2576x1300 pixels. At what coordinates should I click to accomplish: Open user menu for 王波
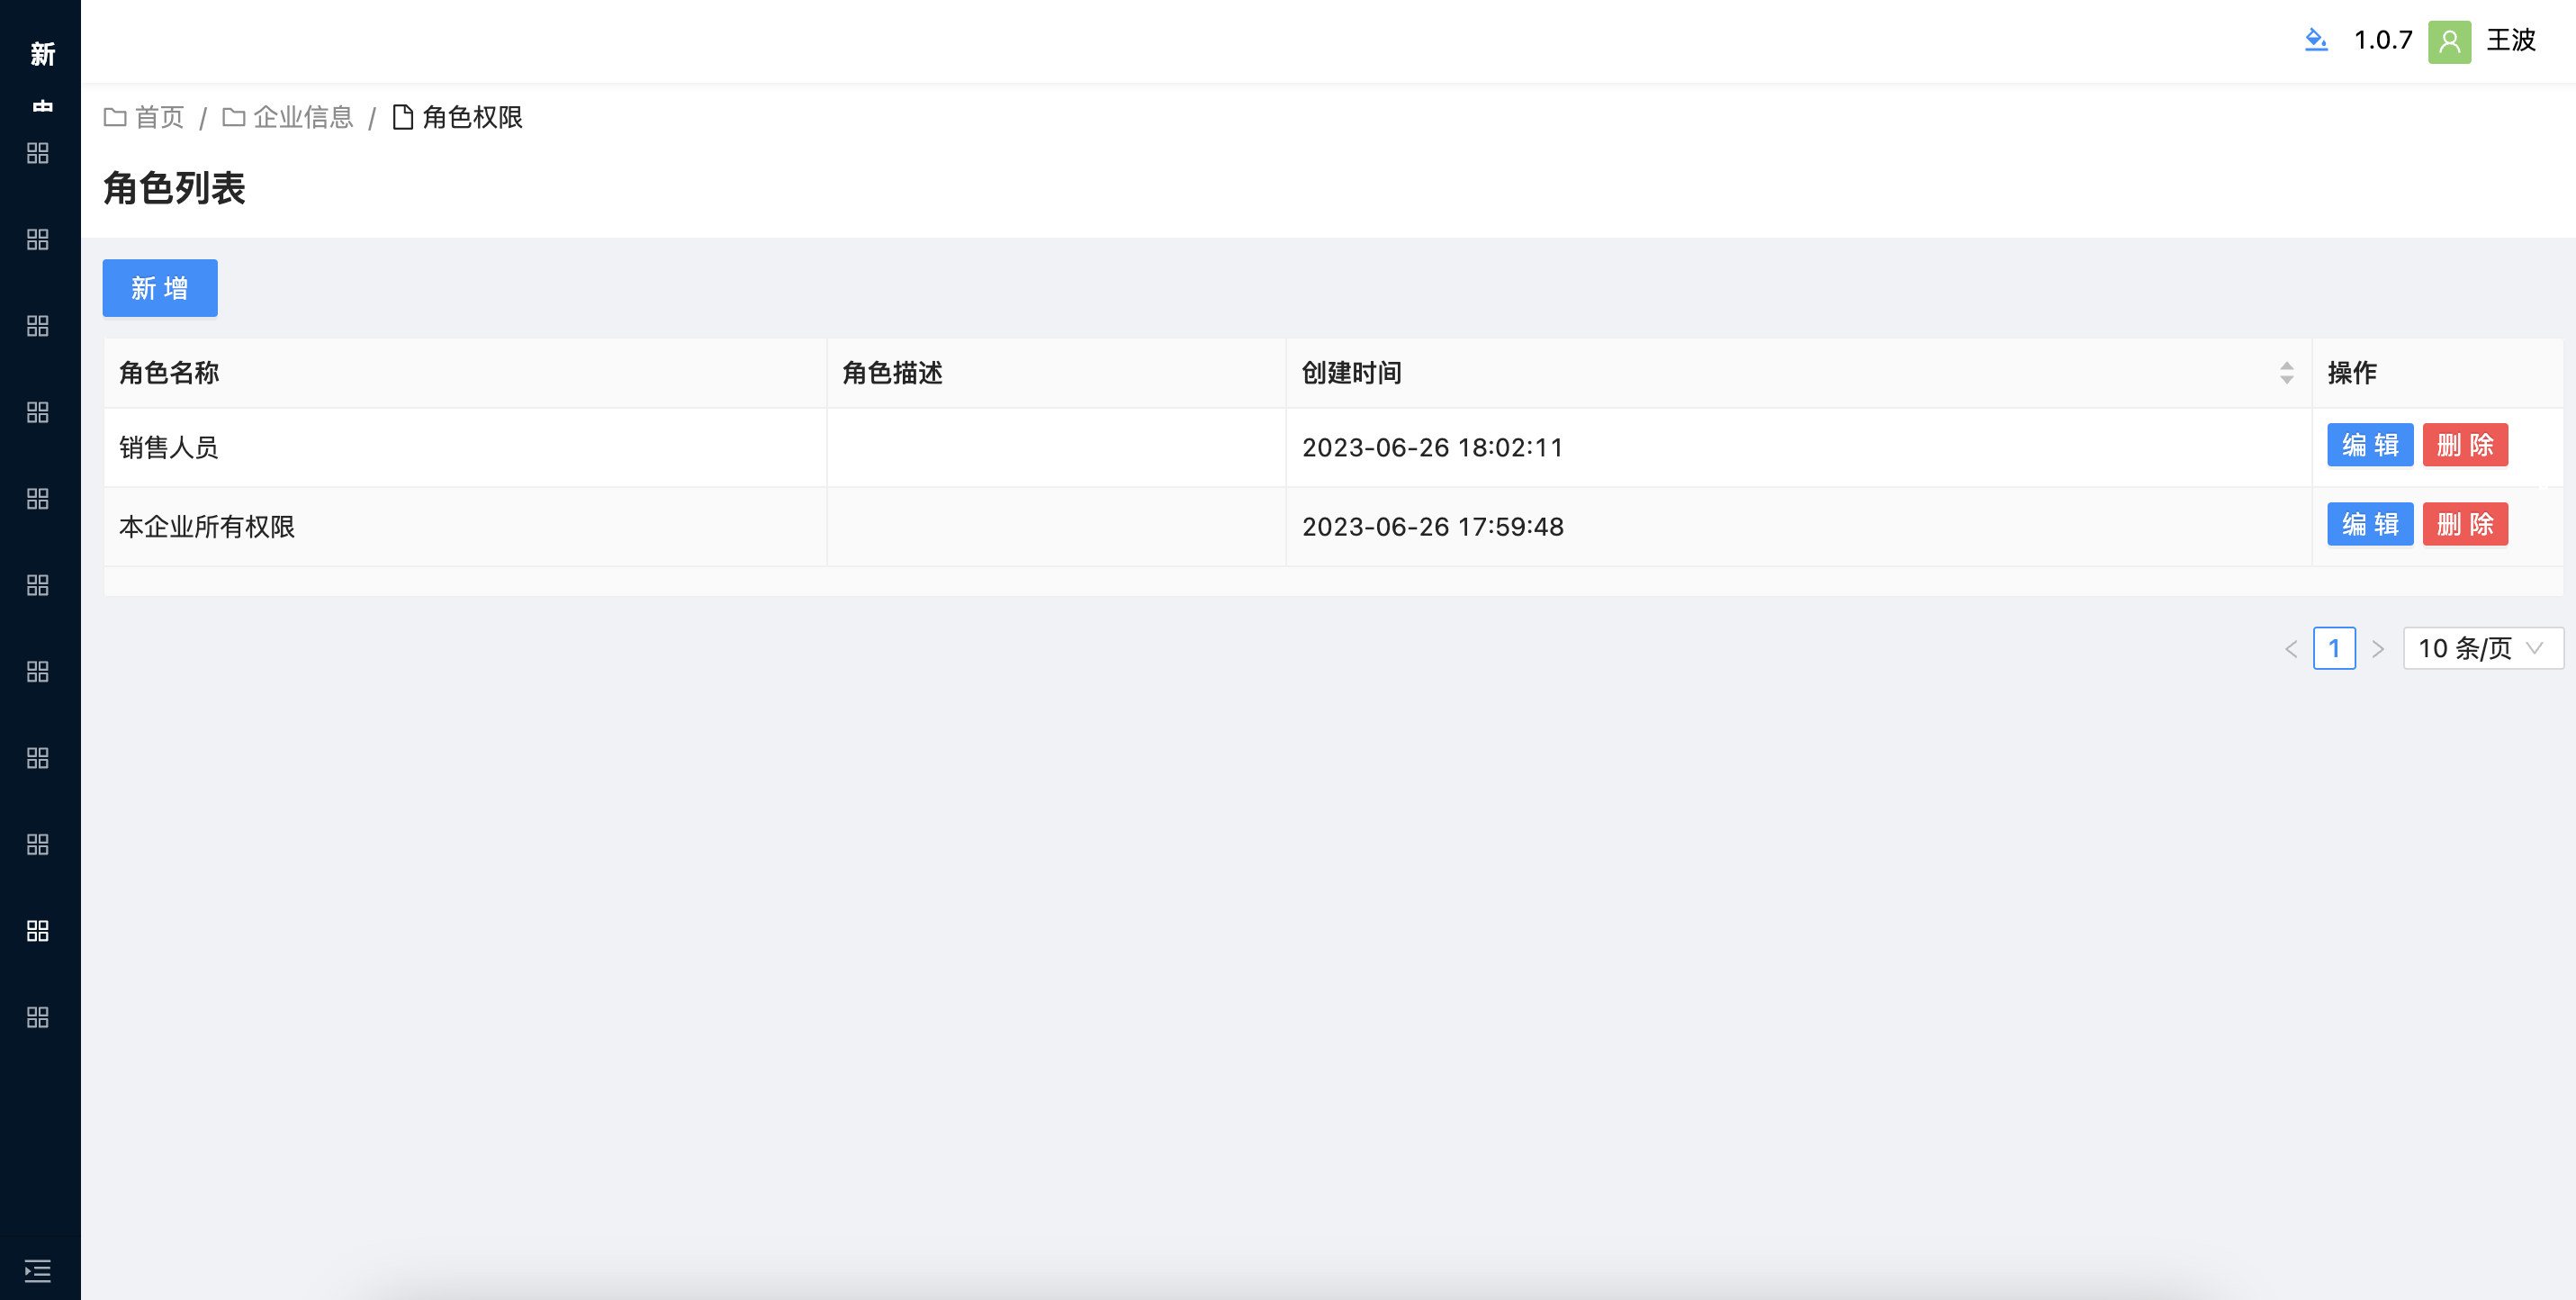coord(2511,41)
